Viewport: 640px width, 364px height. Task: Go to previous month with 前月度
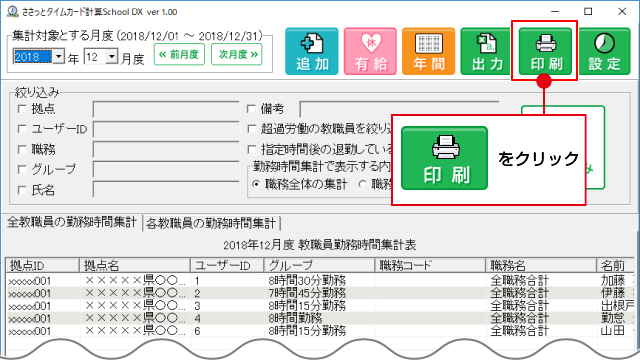tap(179, 54)
